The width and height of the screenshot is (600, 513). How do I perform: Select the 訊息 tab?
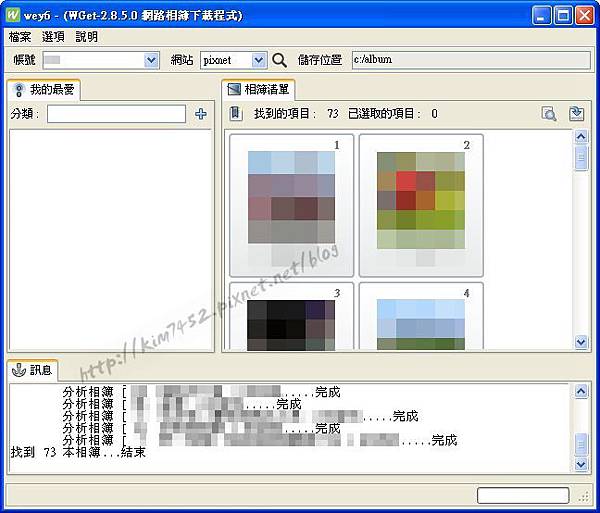click(33, 370)
